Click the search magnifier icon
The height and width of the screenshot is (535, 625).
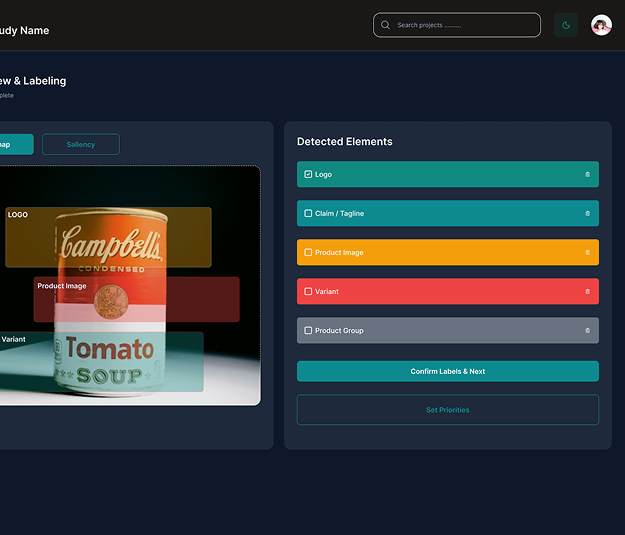[x=385, y=25]
